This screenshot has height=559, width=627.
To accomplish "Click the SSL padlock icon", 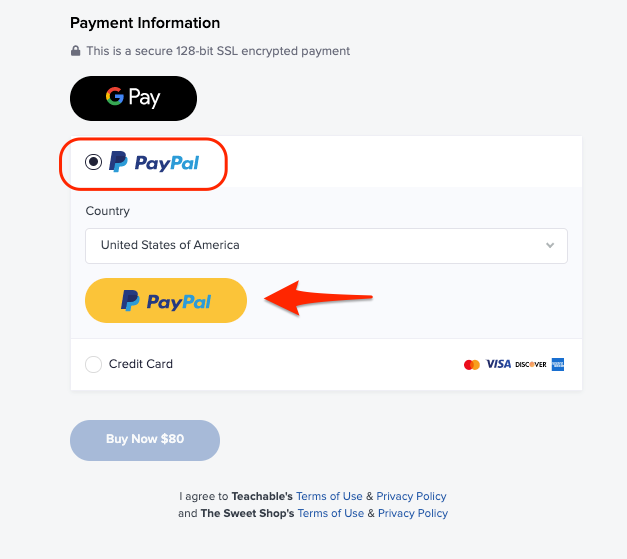I will pyautogui.click(x=75, y=51).
